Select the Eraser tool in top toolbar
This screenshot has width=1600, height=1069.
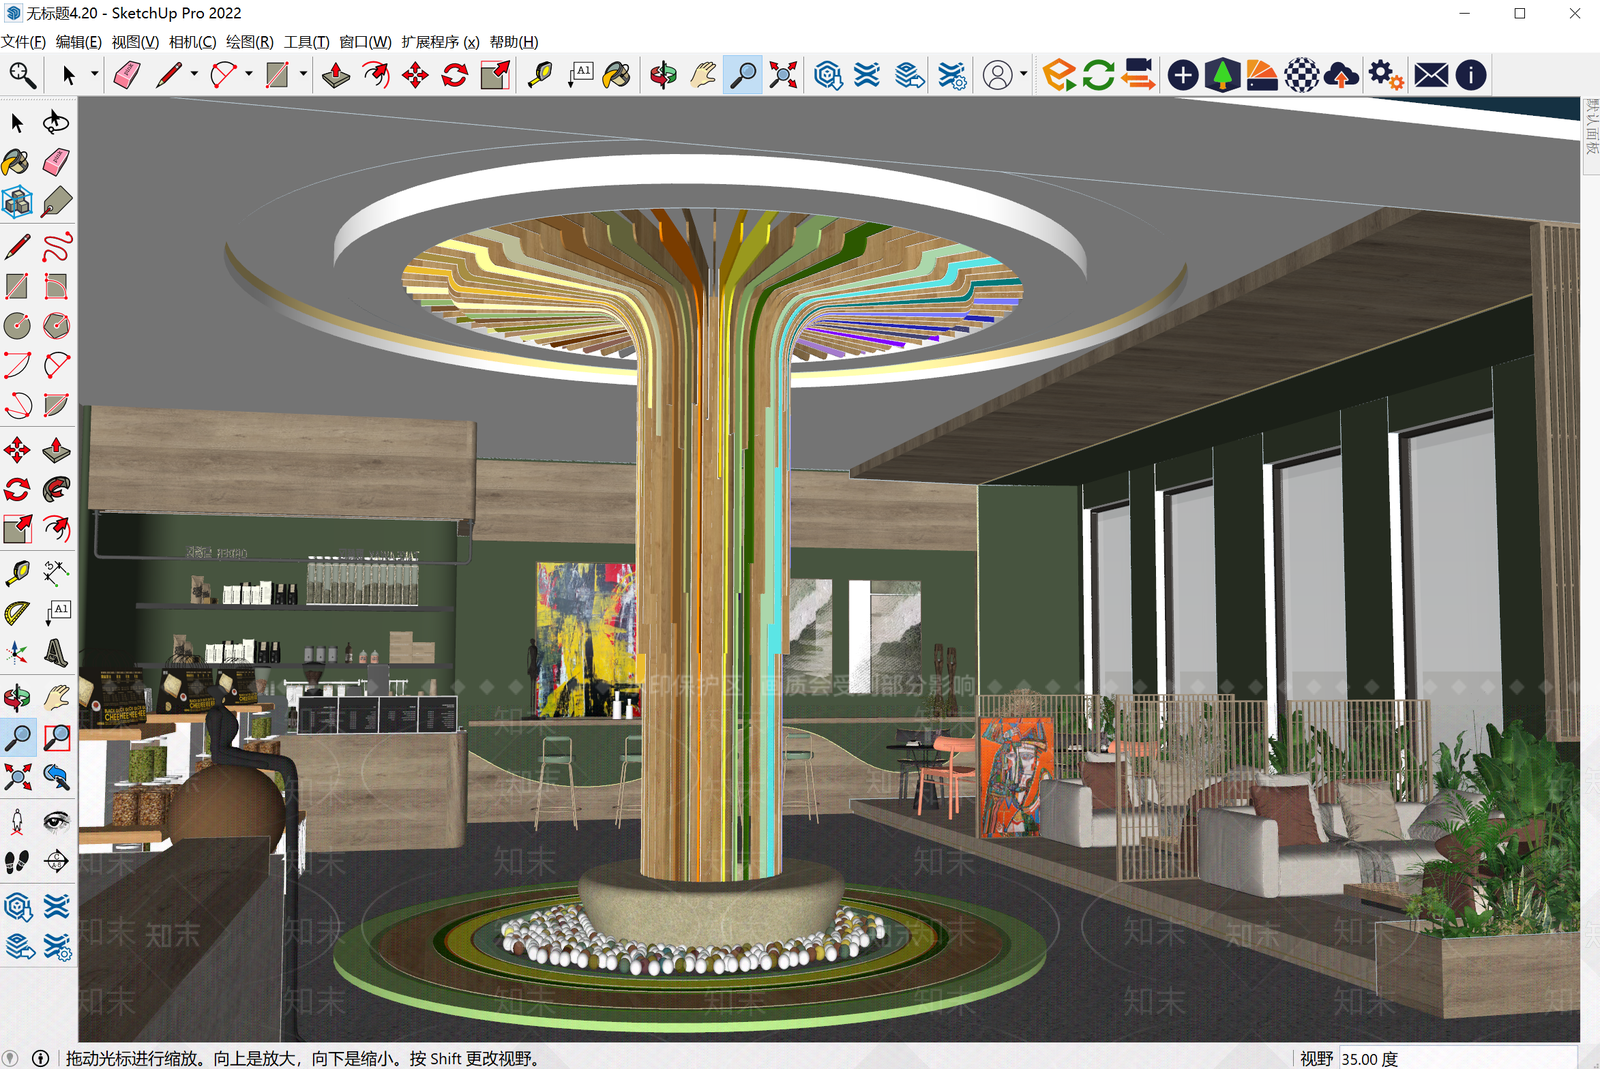click(x=127, y=75)
